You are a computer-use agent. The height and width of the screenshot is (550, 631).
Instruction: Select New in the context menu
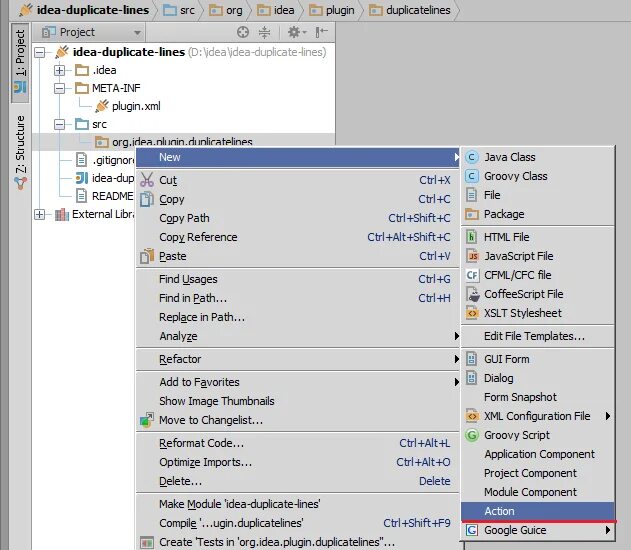click(297, 157)
